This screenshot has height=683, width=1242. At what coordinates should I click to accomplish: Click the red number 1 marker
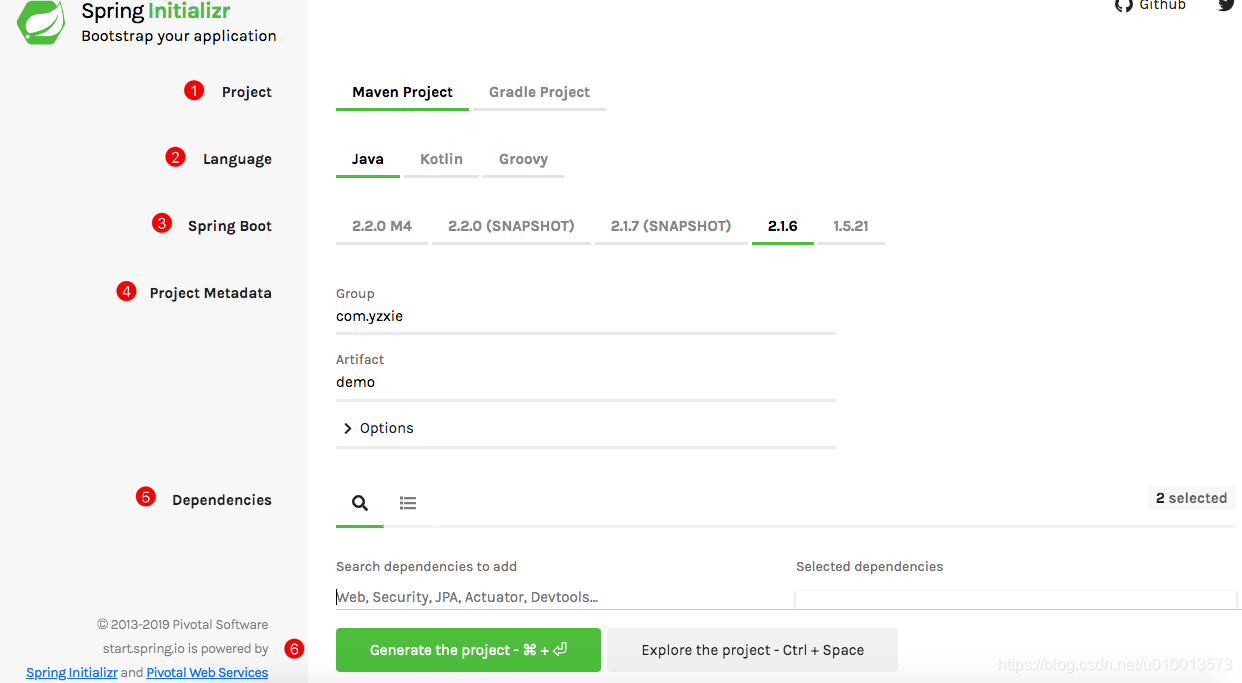click(194, 91)
